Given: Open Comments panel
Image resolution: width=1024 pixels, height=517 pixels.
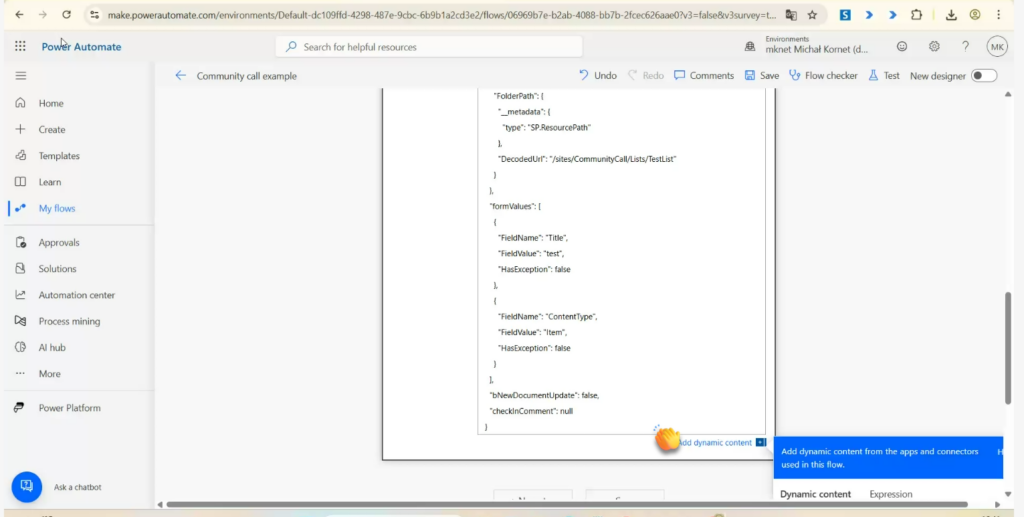Looking at the screenshot, I should point(704,76).
